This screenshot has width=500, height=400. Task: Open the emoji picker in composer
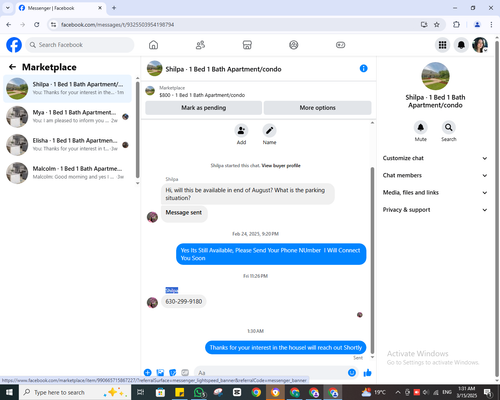click(352, 373)
